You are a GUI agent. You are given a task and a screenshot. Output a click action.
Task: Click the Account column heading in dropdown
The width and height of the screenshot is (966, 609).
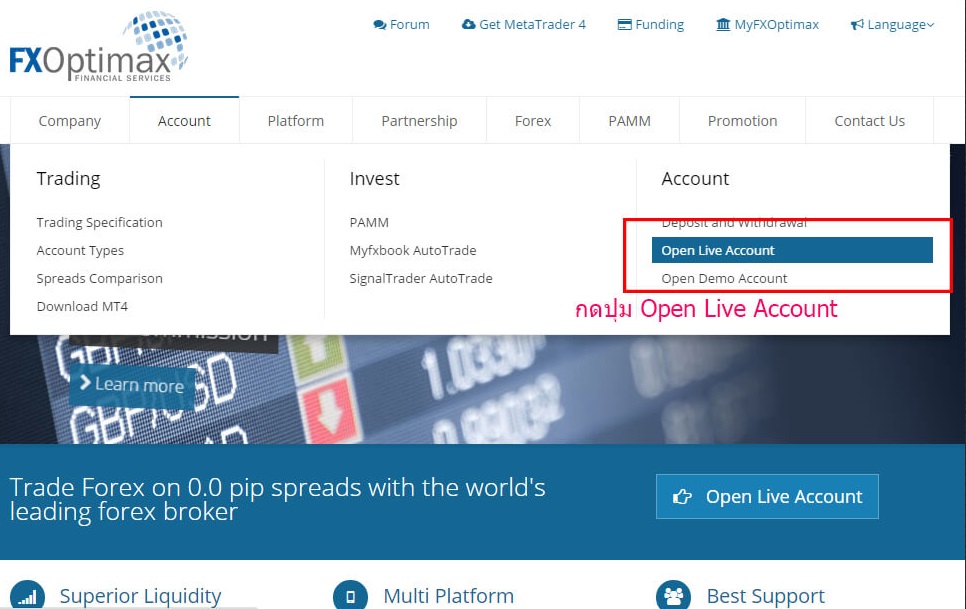(695, 179)
